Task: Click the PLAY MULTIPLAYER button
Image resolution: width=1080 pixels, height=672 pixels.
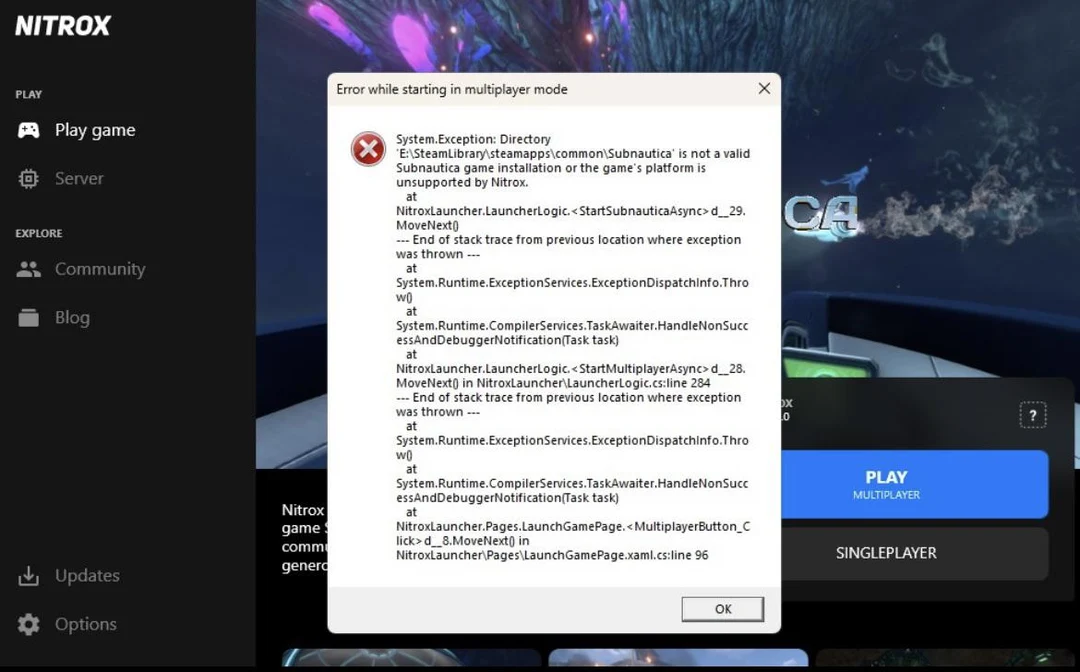Action: (x=886, y=484)
